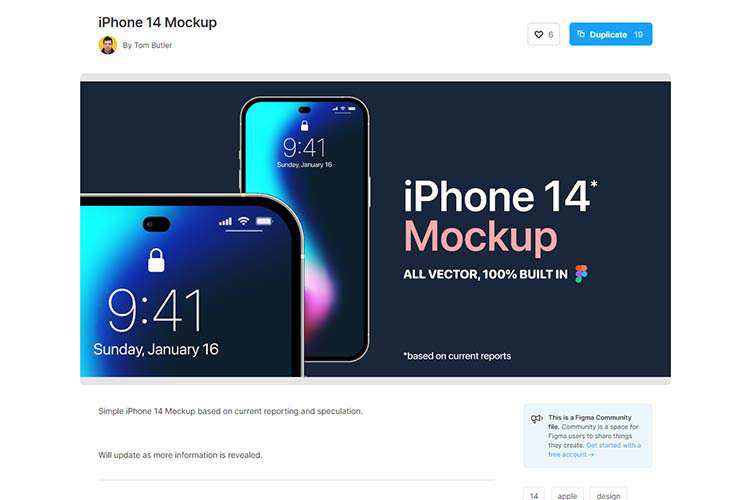Click the battery icon on the large phone
Screen dimensions: 750x500
point(264,221)
